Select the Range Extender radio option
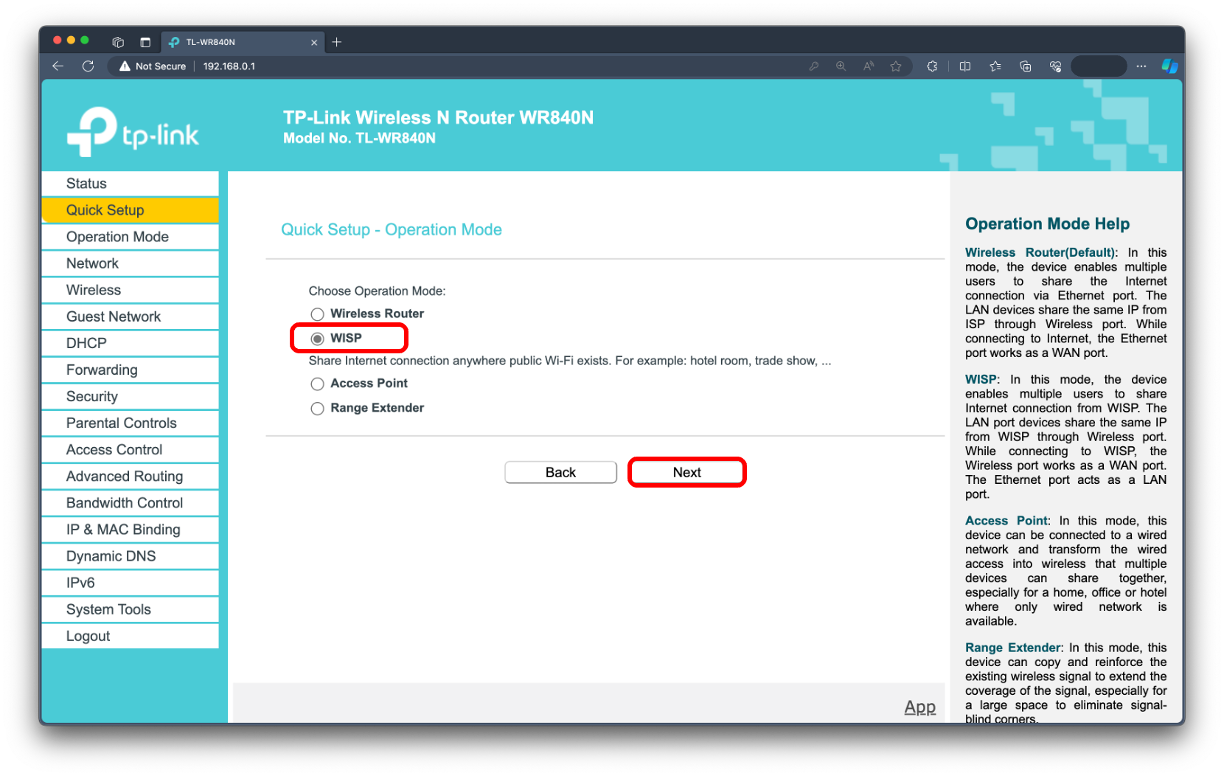Screen dimensions: 1224x776 317,409
